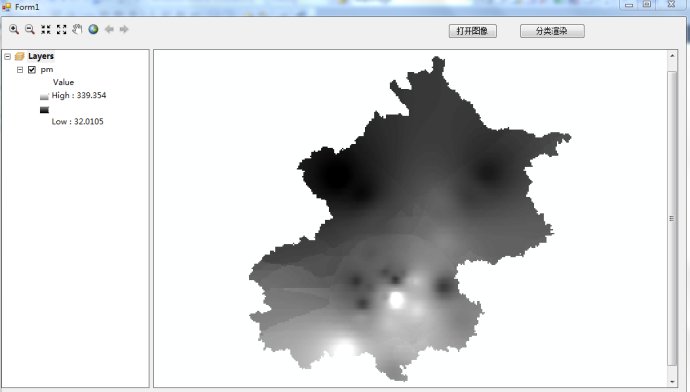The image size is (690, 392).
Task: Select the Zoom Out tool
Action: tap(30, 29)
